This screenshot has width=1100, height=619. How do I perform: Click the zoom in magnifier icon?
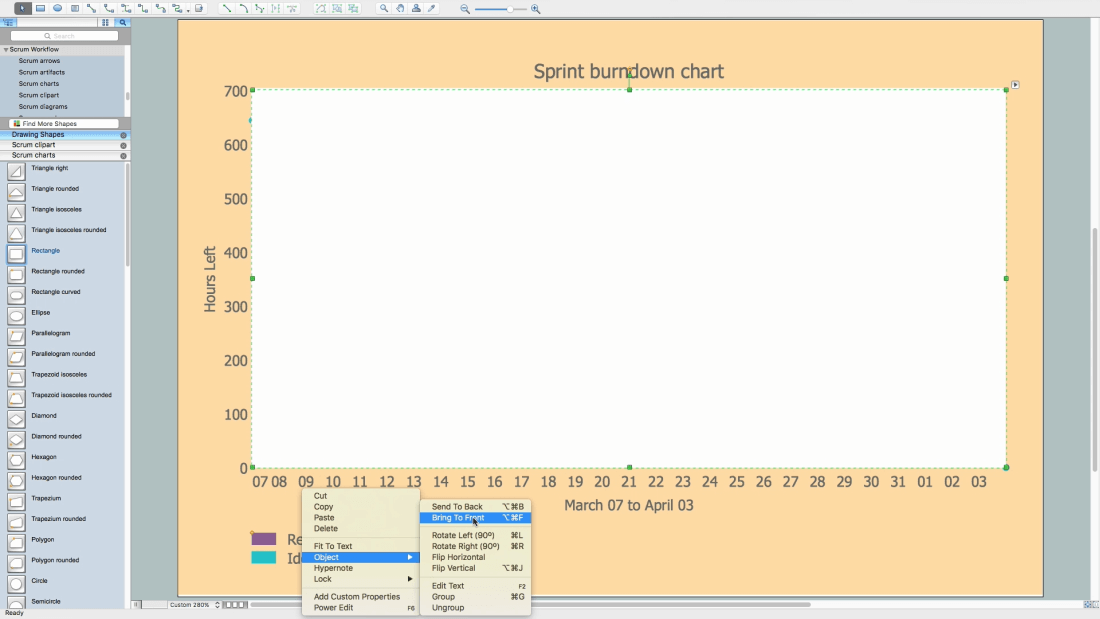[536, 9]
